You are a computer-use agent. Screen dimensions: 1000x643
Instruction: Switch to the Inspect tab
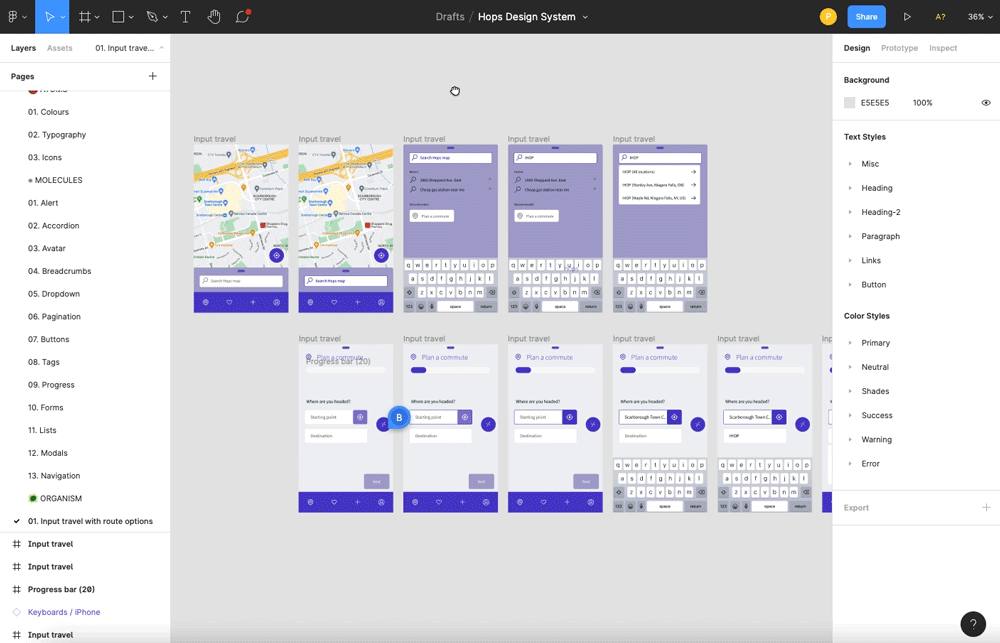pos(943,48)
